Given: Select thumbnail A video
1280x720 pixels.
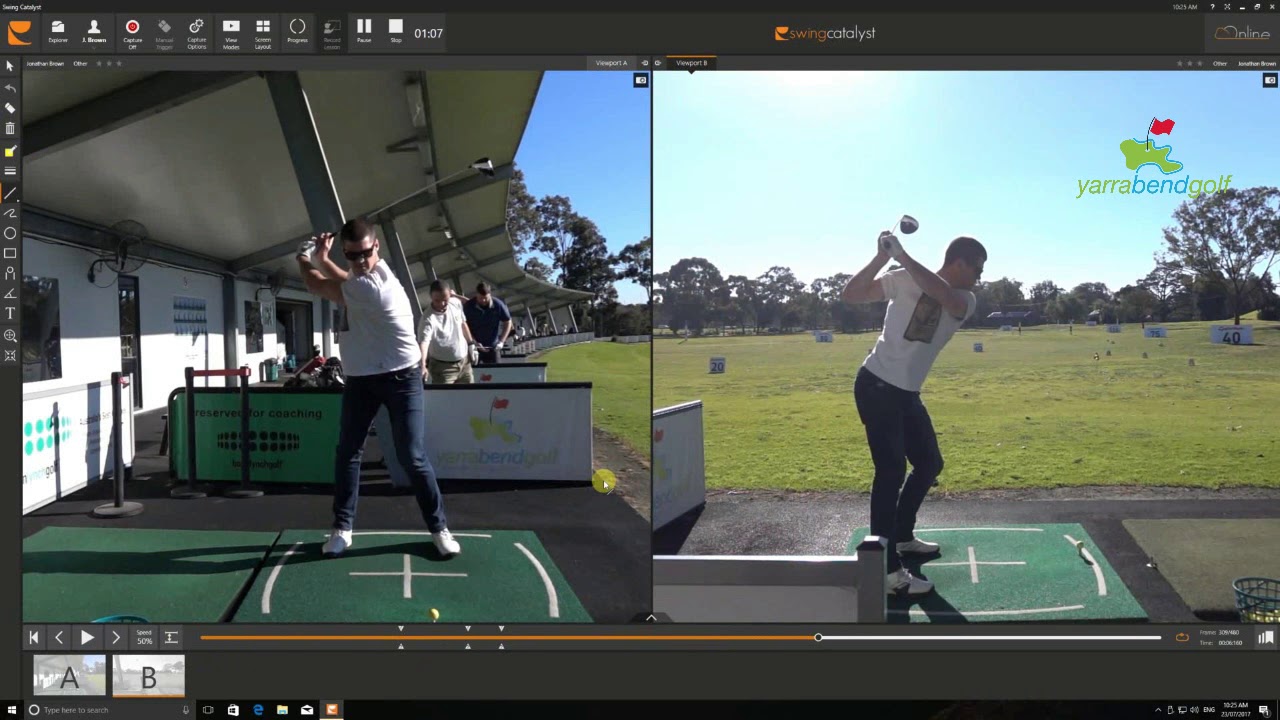Looking at the screenshot, I should [69, 676].
